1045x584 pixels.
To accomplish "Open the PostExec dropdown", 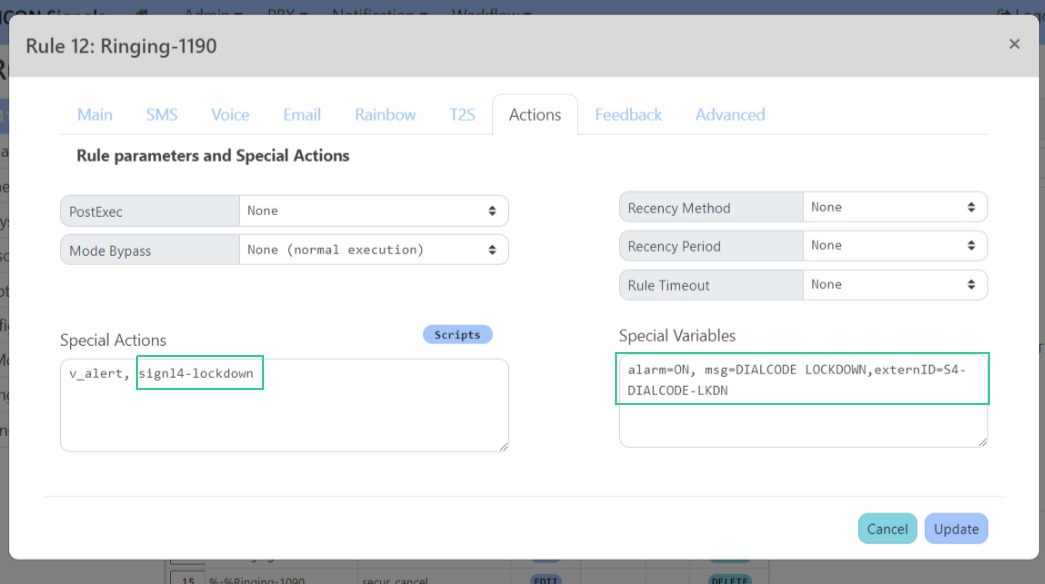I will tap(375, 209).
